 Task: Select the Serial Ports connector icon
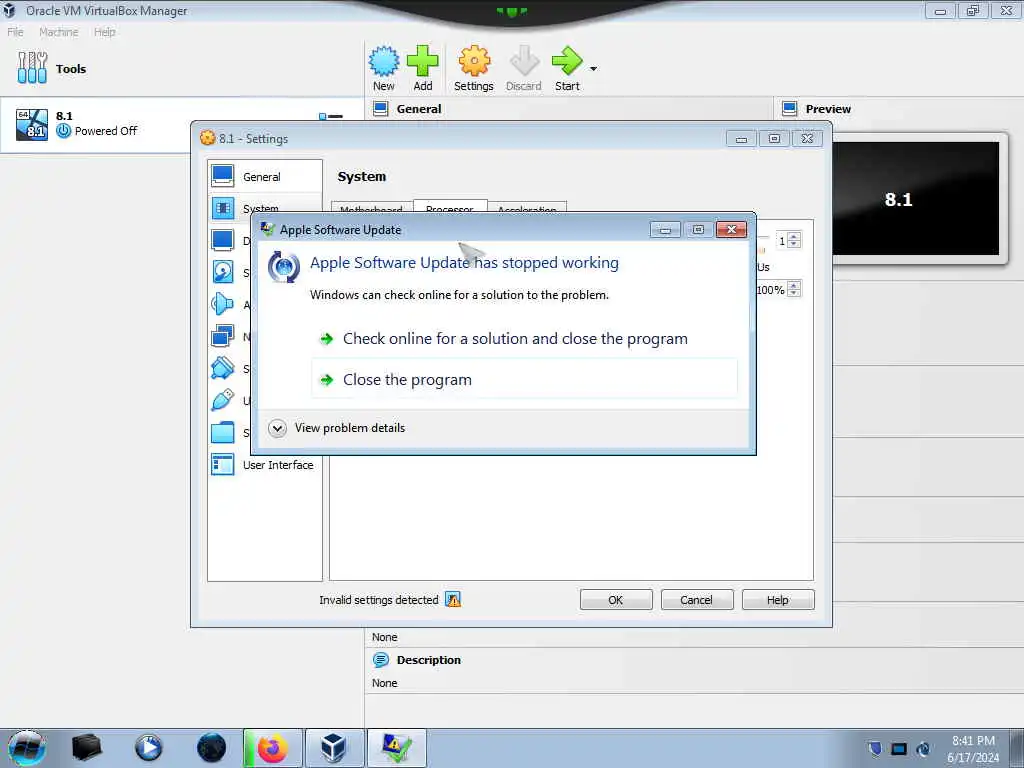pyautogui.click(x=223, y=368)
